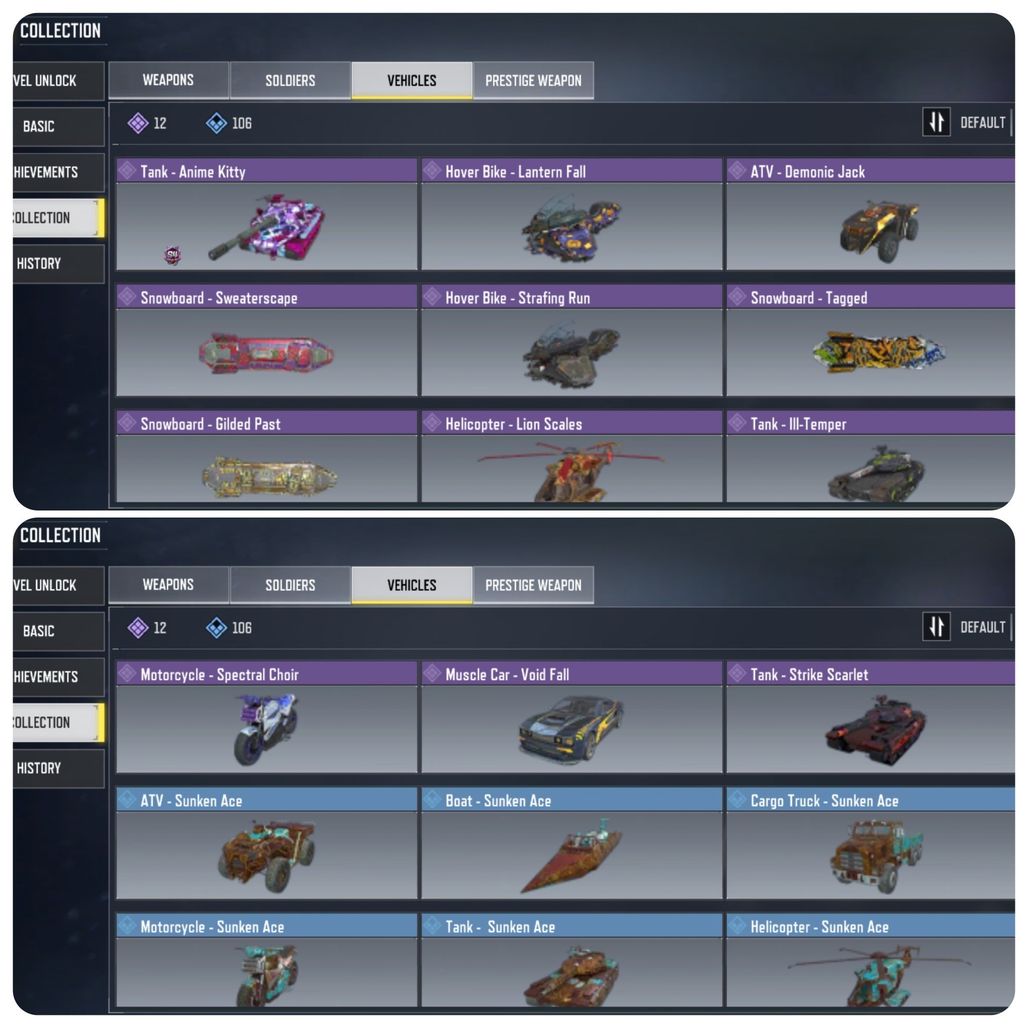This screenshot has height=1028, width=1028.
Task: Click the blue rare diamond icon showing 106
Action: pos(216,123)
